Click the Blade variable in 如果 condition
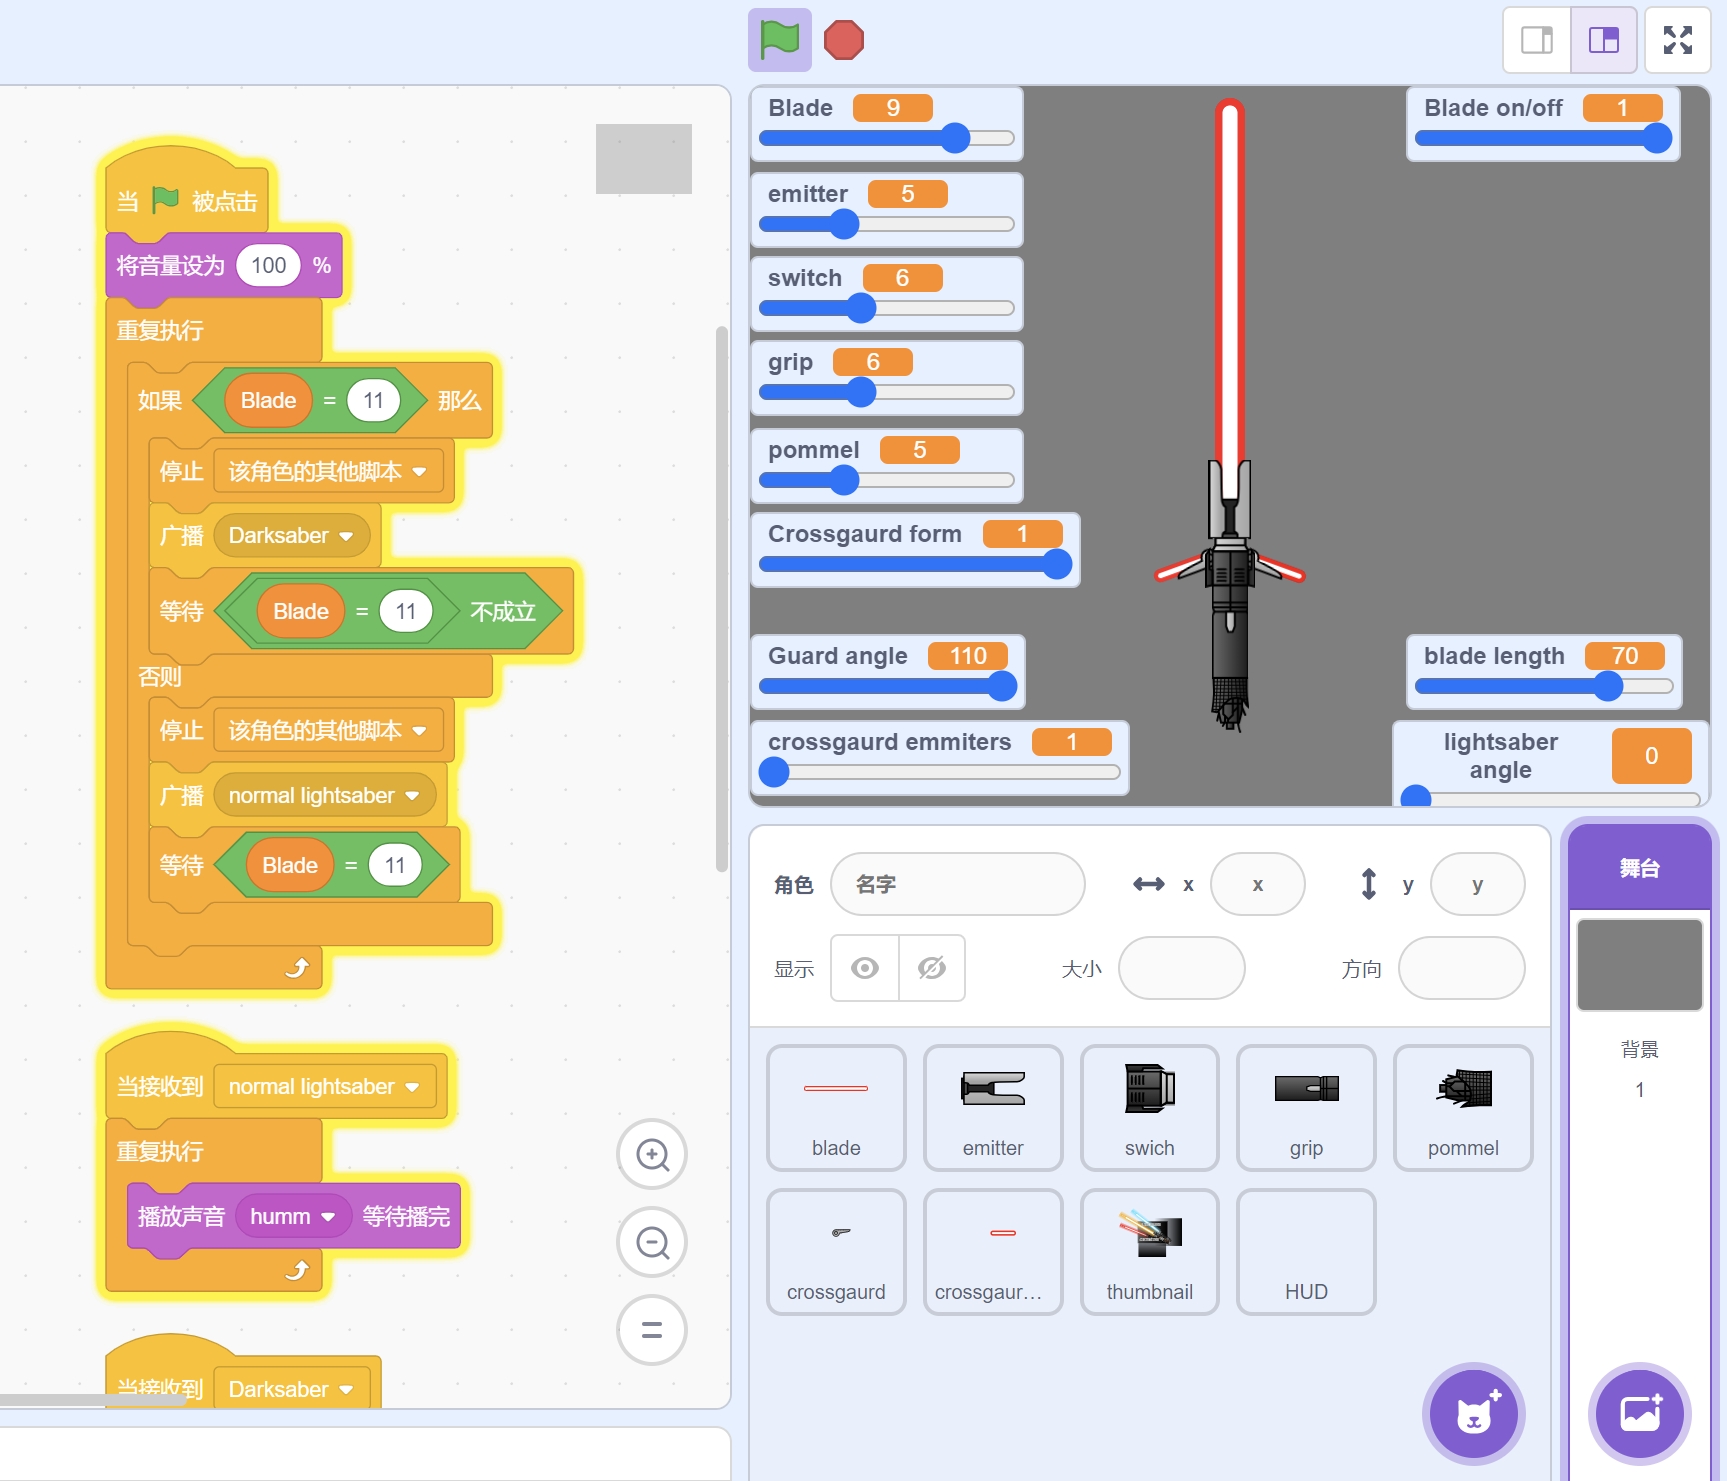 (x=268, y=400)
